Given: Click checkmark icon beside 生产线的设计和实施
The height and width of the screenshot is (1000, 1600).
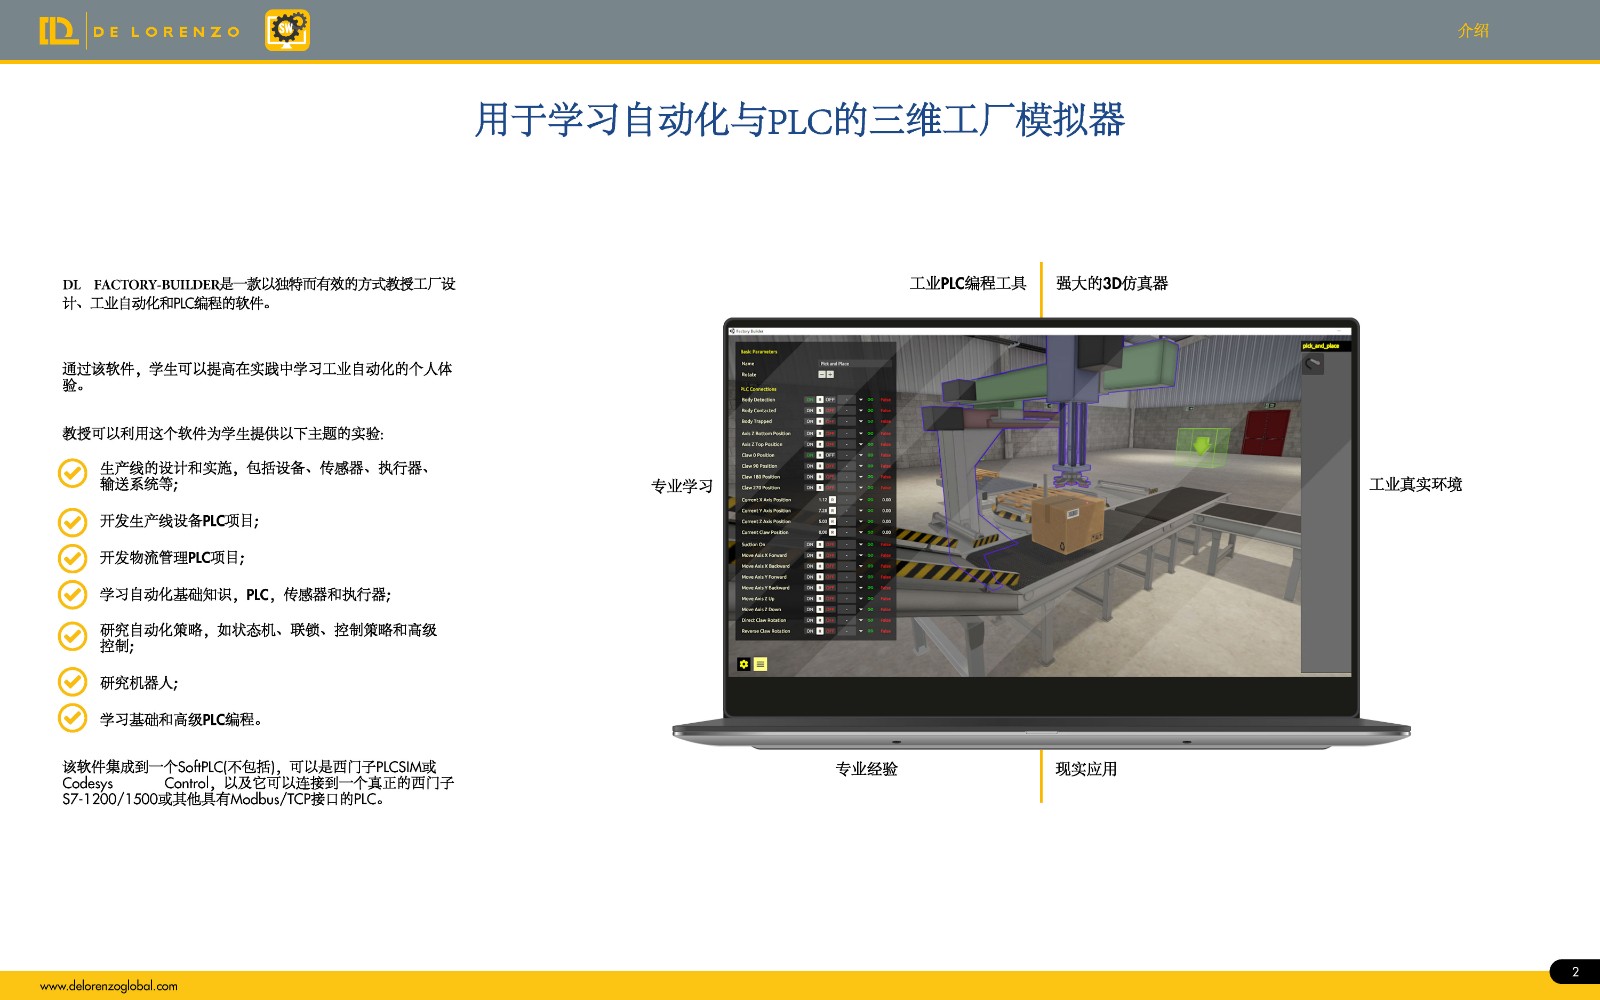Looking at the screenshot, I should coord(72,473).
